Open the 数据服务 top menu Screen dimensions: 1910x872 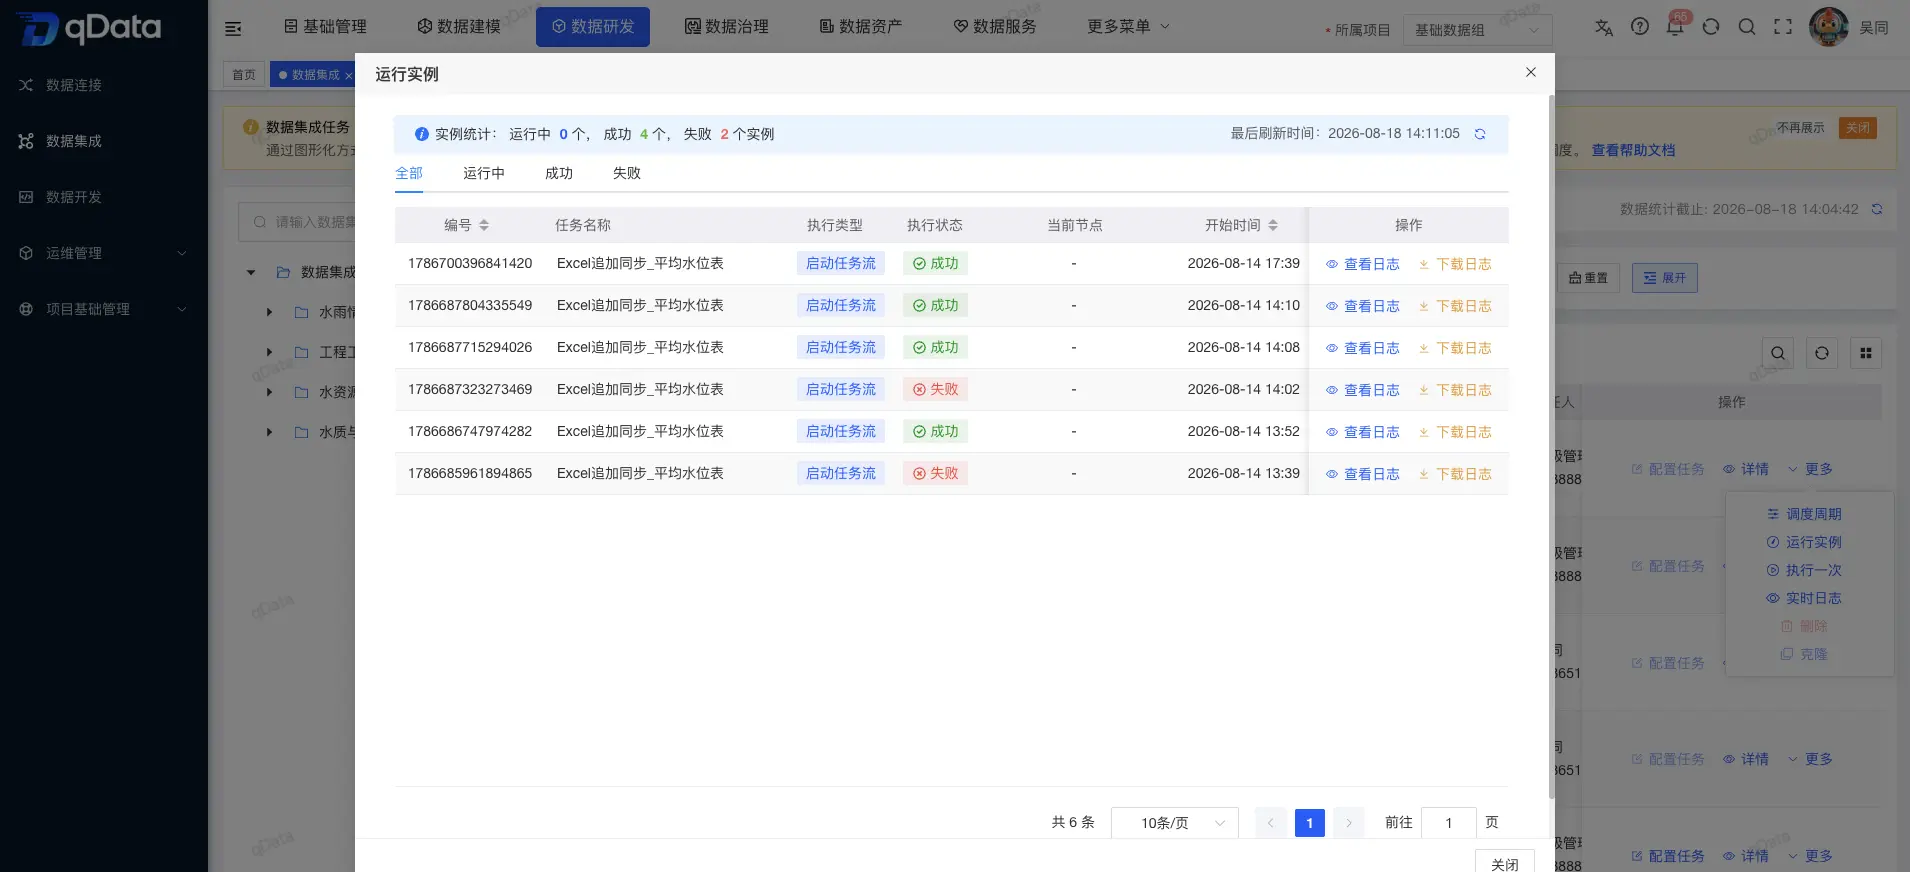995,27
